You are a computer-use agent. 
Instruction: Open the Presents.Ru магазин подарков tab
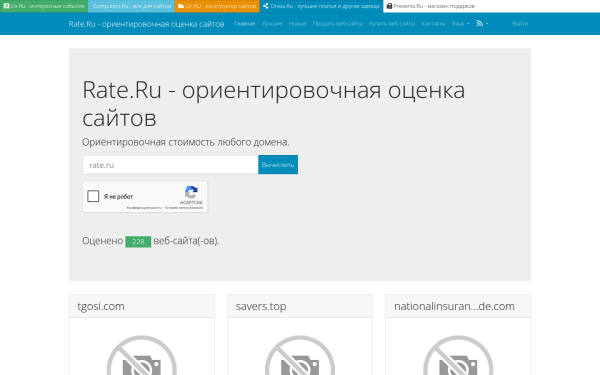click(432, 6)
